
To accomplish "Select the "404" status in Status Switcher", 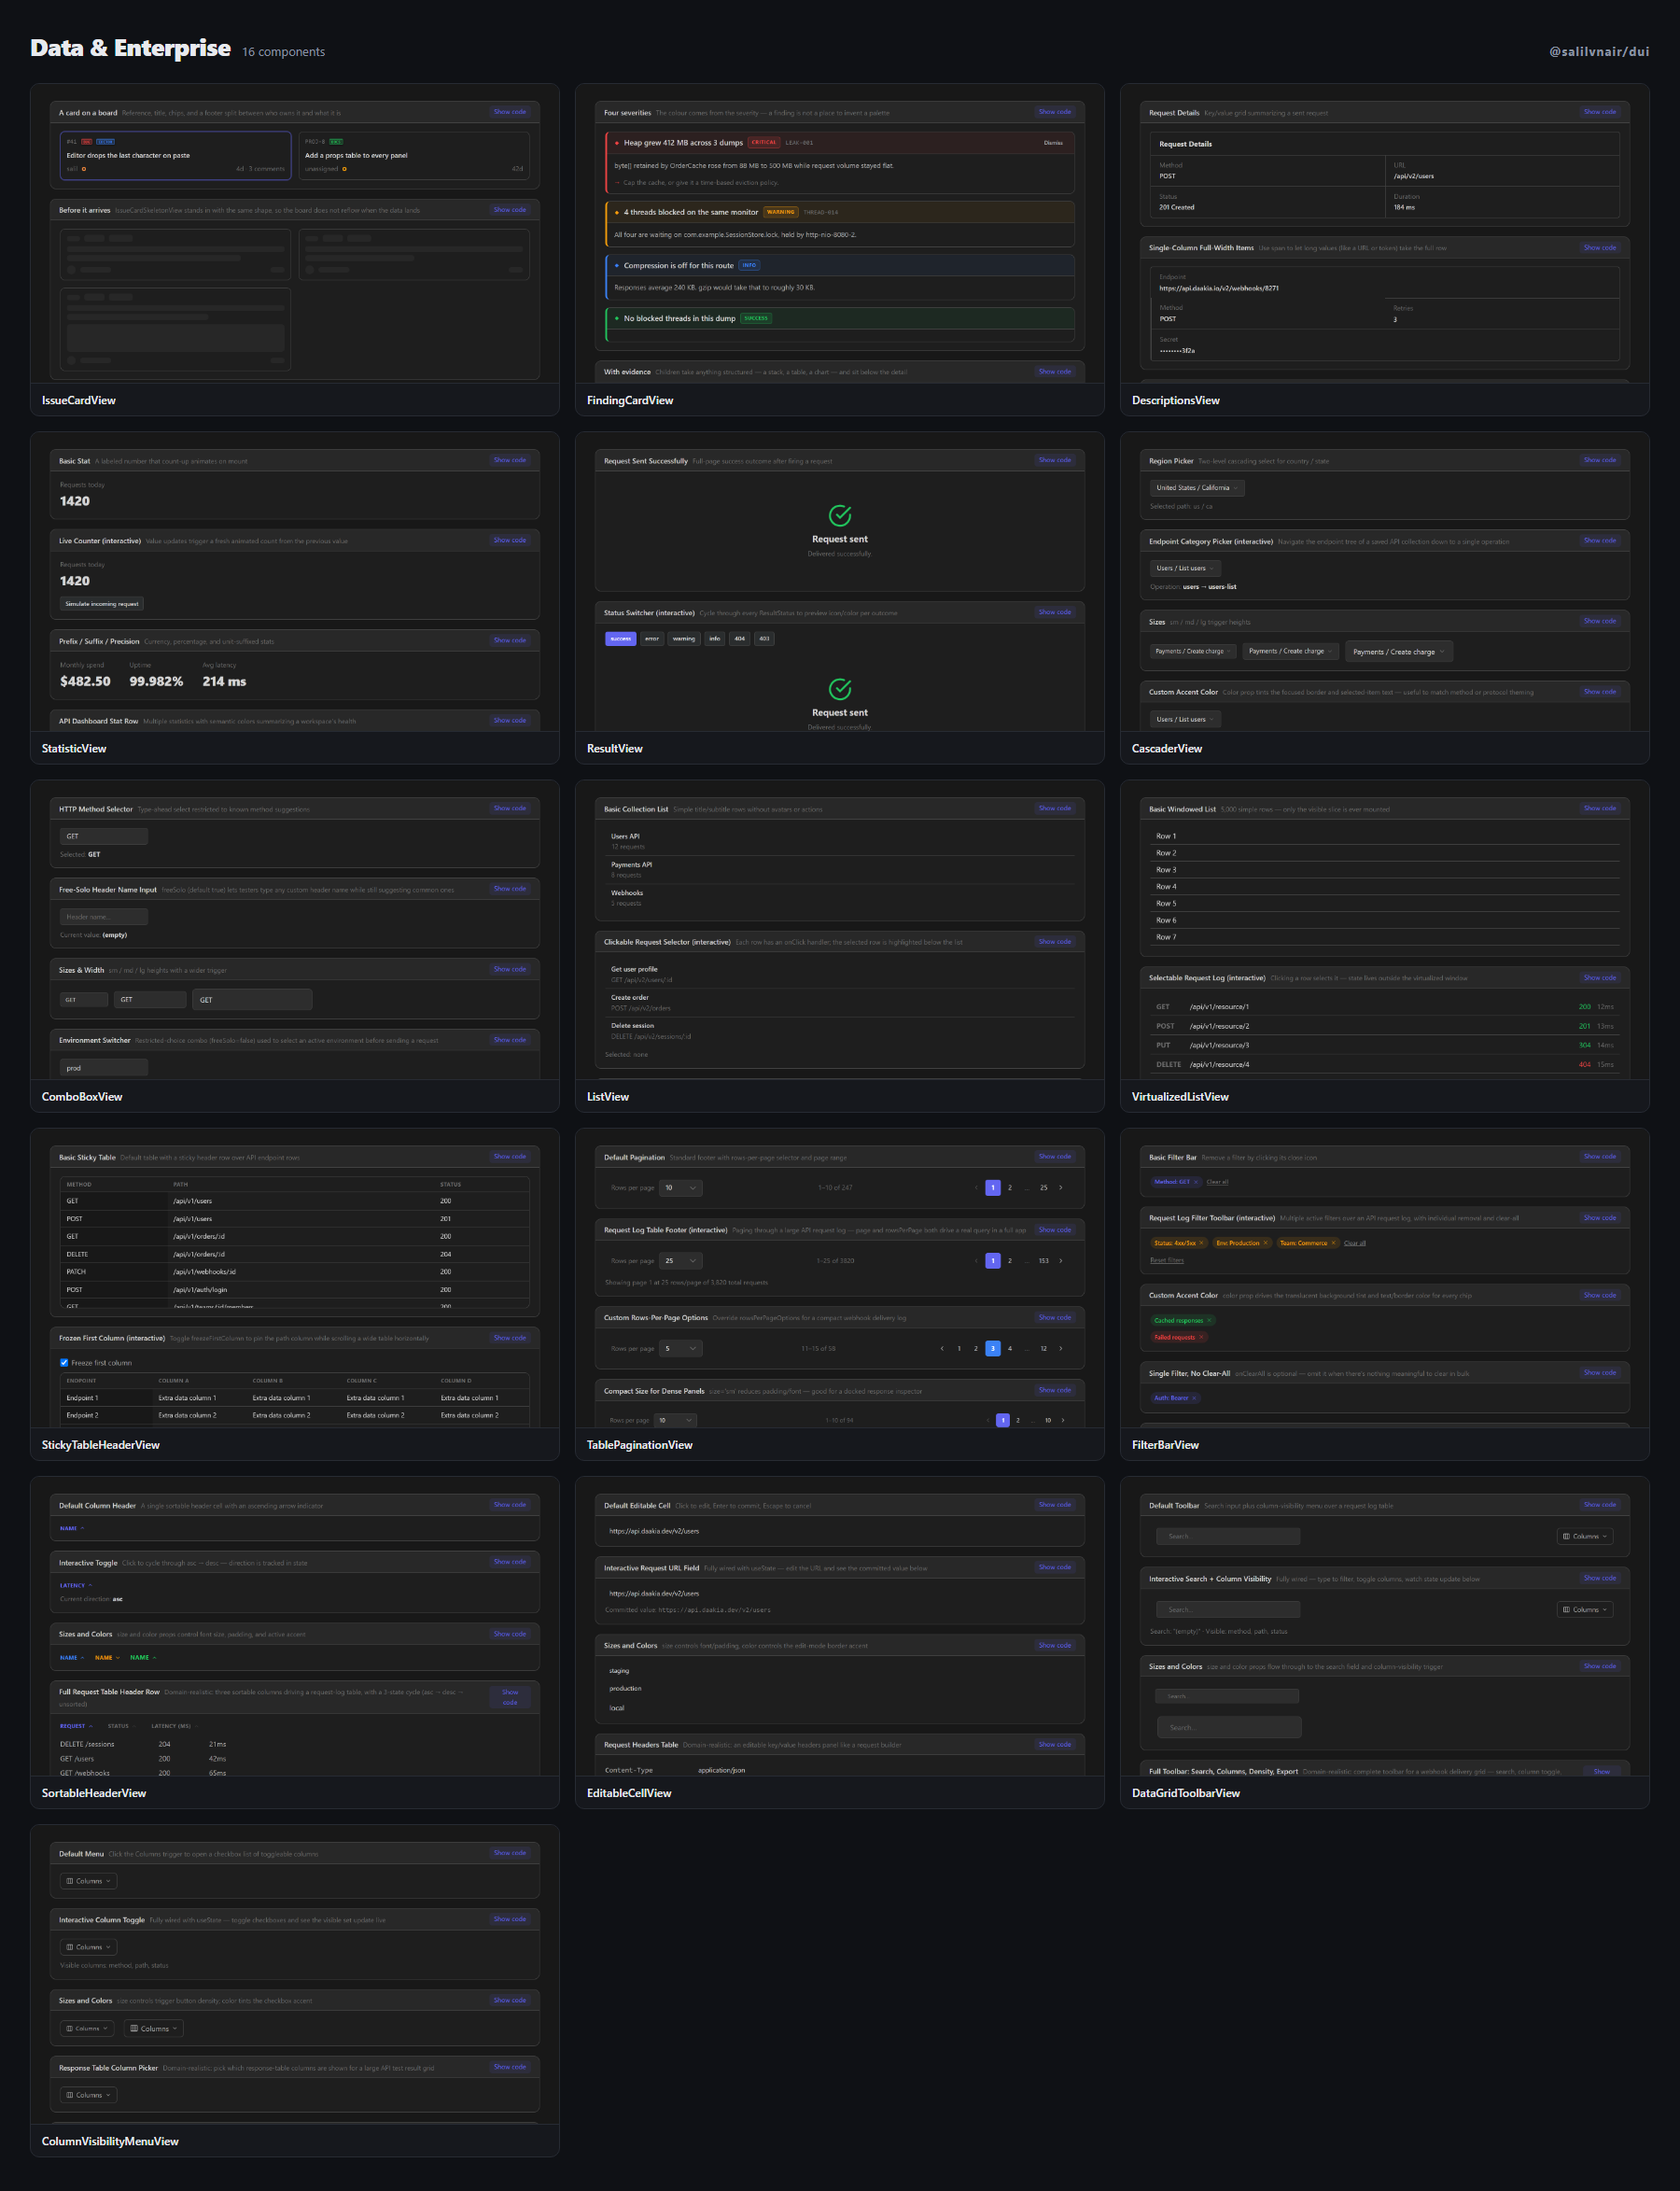I will click(x=740, y=638).
